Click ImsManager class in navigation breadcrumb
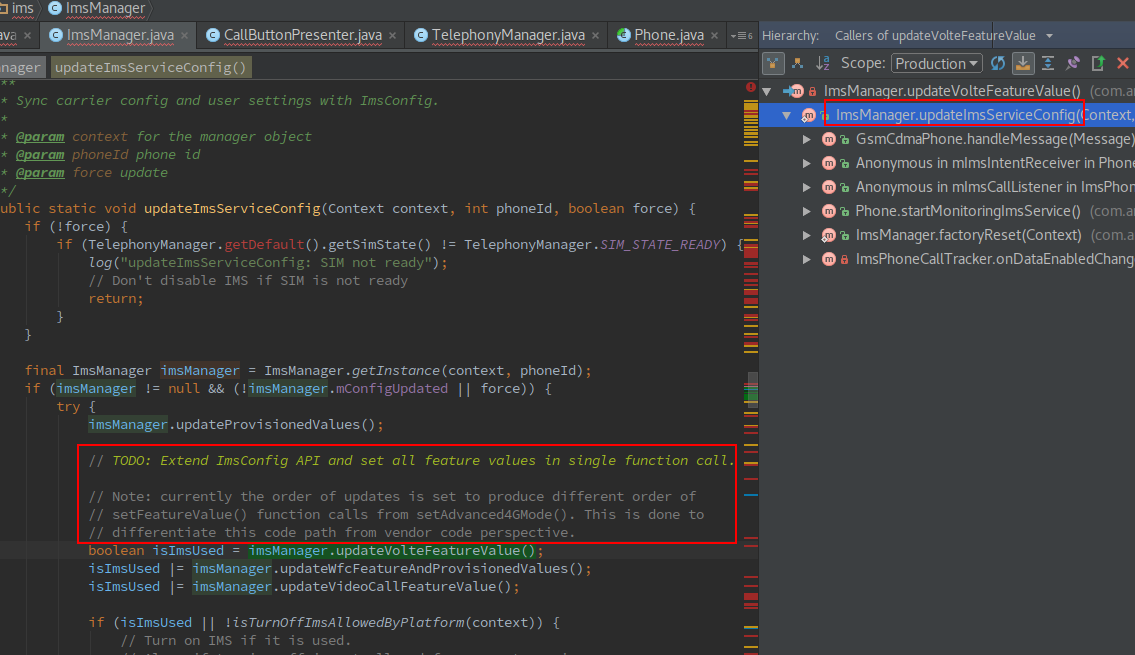 (x=97, y=9)
